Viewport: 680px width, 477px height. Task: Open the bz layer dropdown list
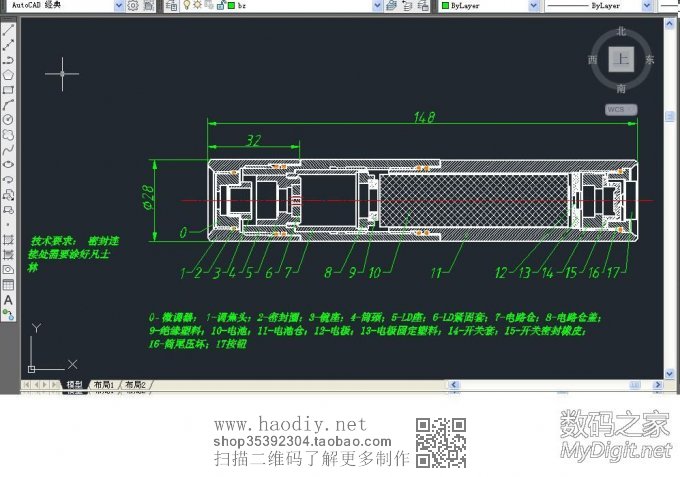[377, 5]
